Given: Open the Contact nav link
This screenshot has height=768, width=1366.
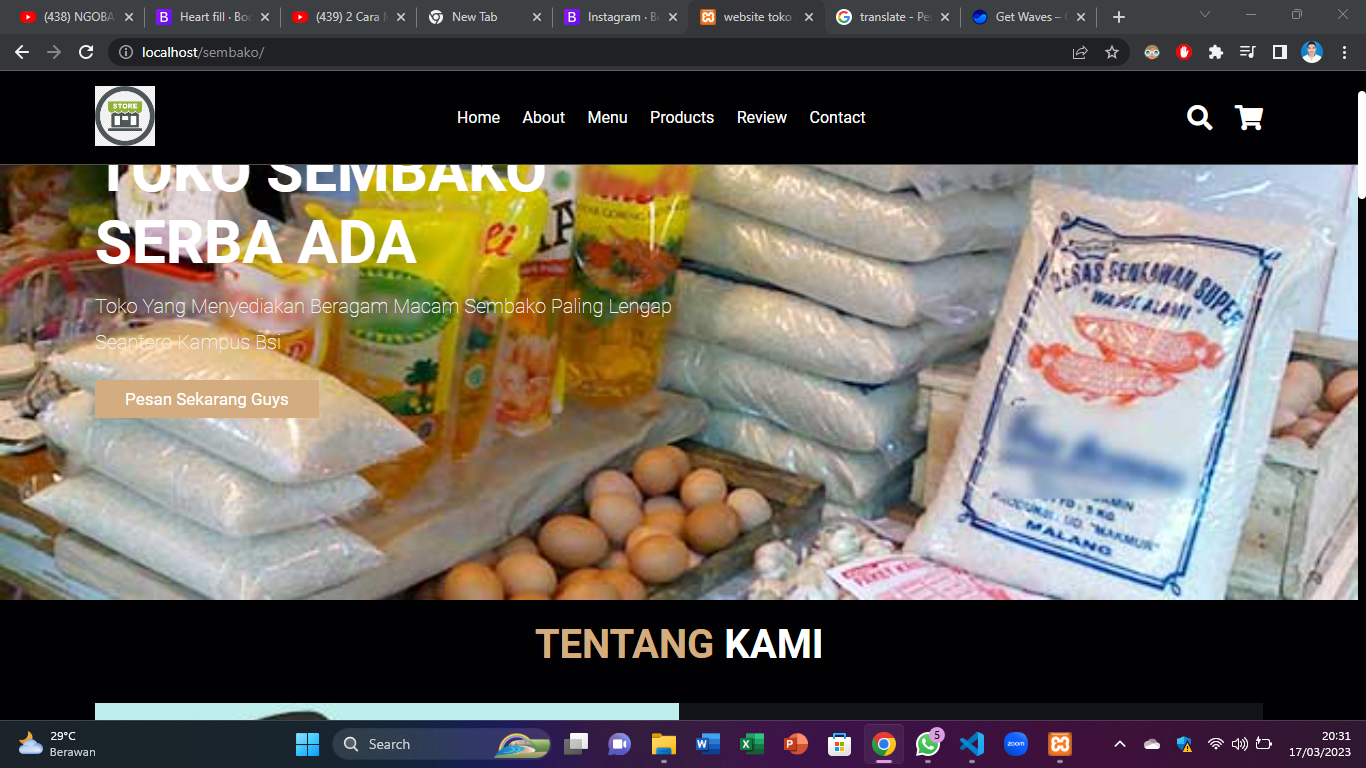Looking at the screenshot, I should [x=837, y=117].
